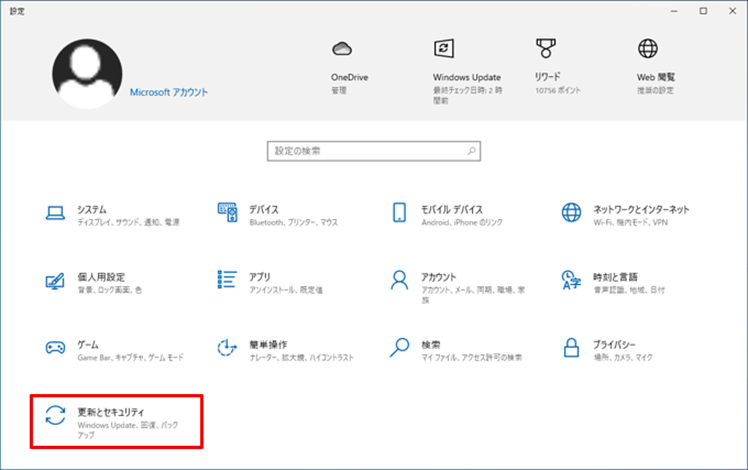Open the アプリ category title
748x470 pixels.
260,277
